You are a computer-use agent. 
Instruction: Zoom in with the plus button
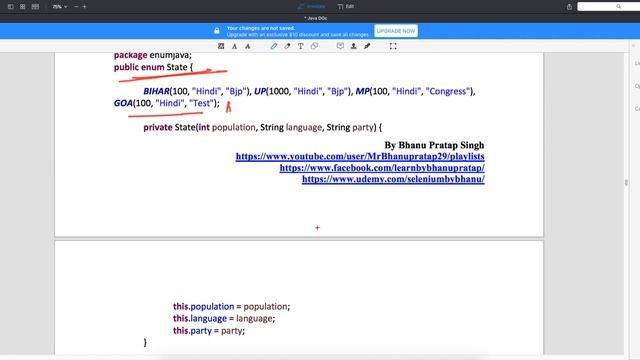[x=84, y=7]
